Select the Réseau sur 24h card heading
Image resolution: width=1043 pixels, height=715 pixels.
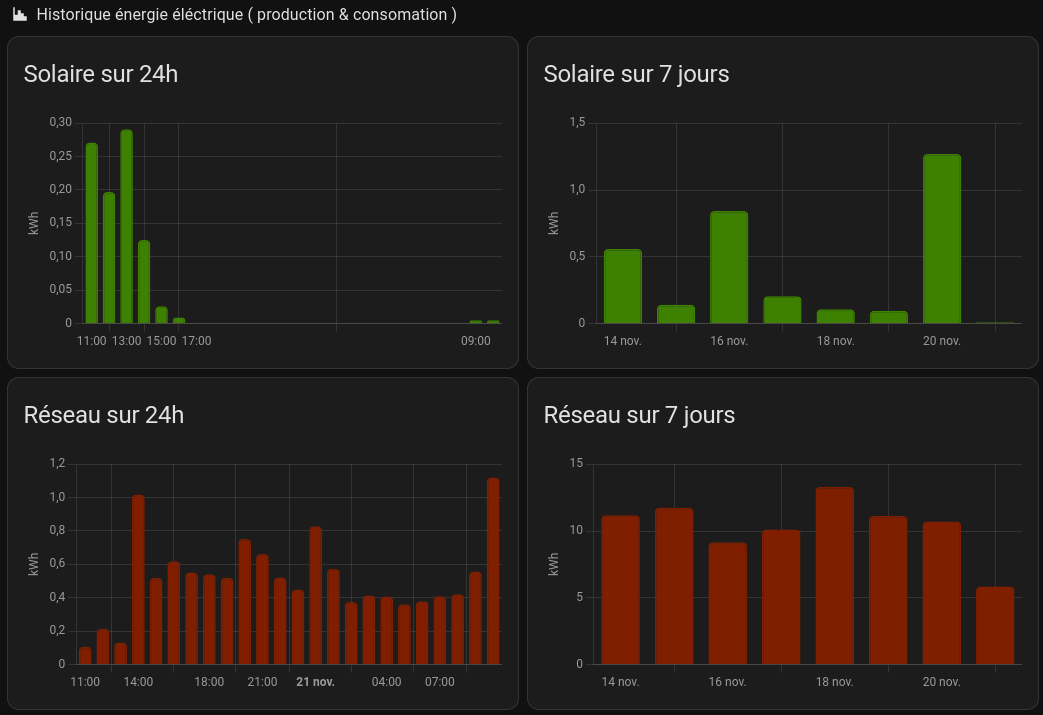104,415
